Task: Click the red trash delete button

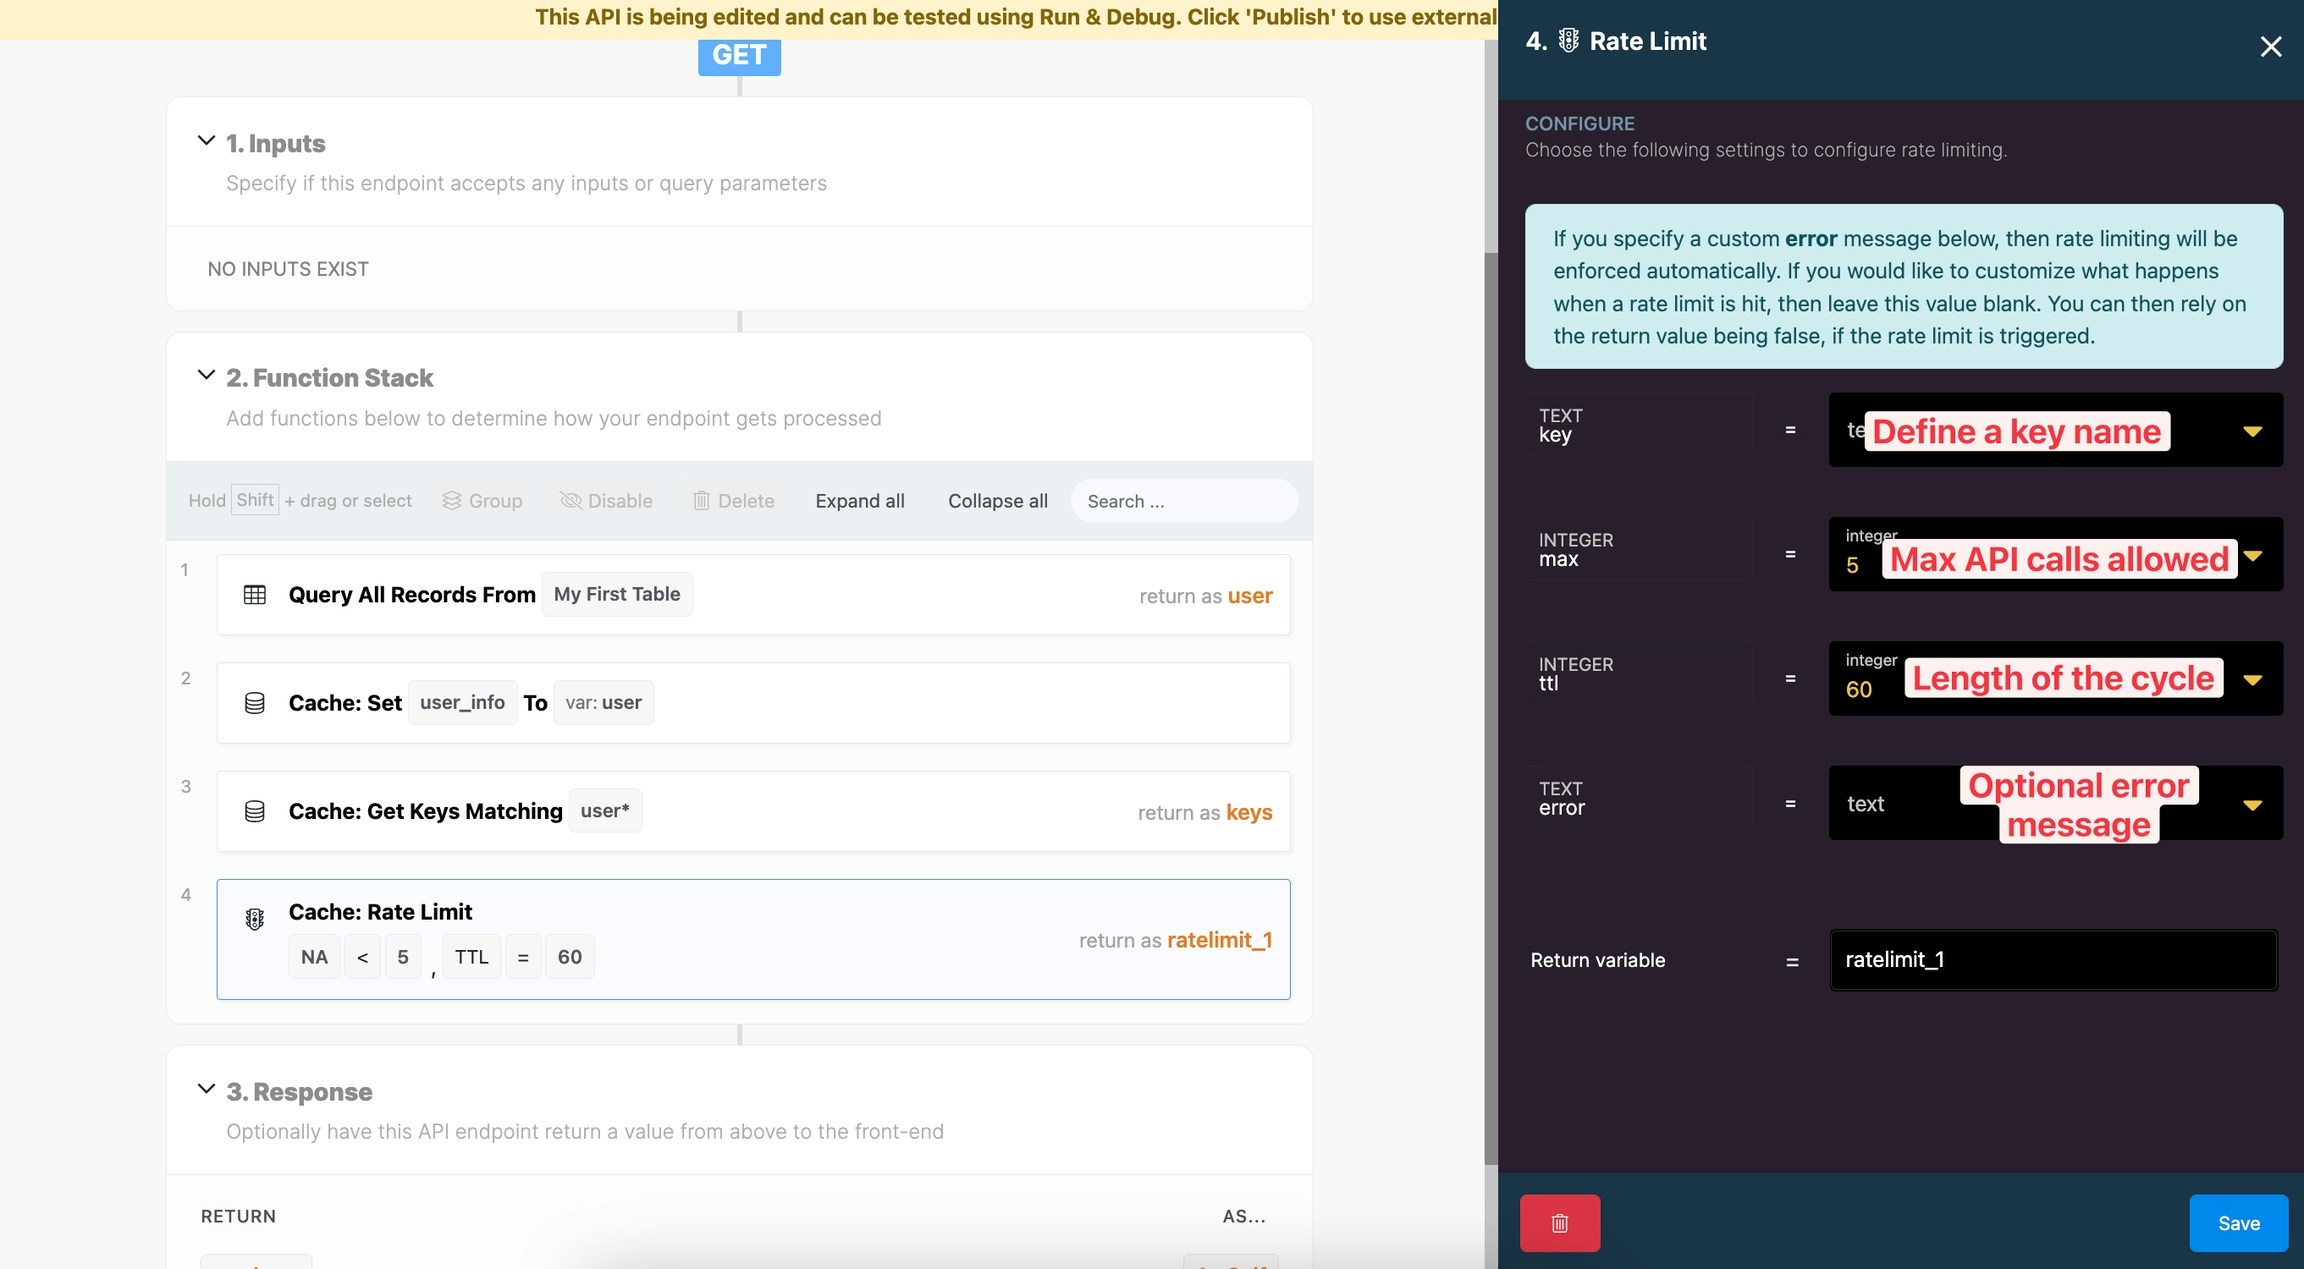Action: pos(1559,1222)
